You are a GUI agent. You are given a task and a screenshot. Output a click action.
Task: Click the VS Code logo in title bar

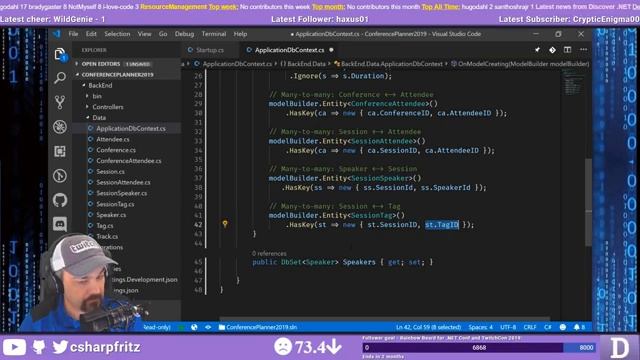(x=57, y=34)
